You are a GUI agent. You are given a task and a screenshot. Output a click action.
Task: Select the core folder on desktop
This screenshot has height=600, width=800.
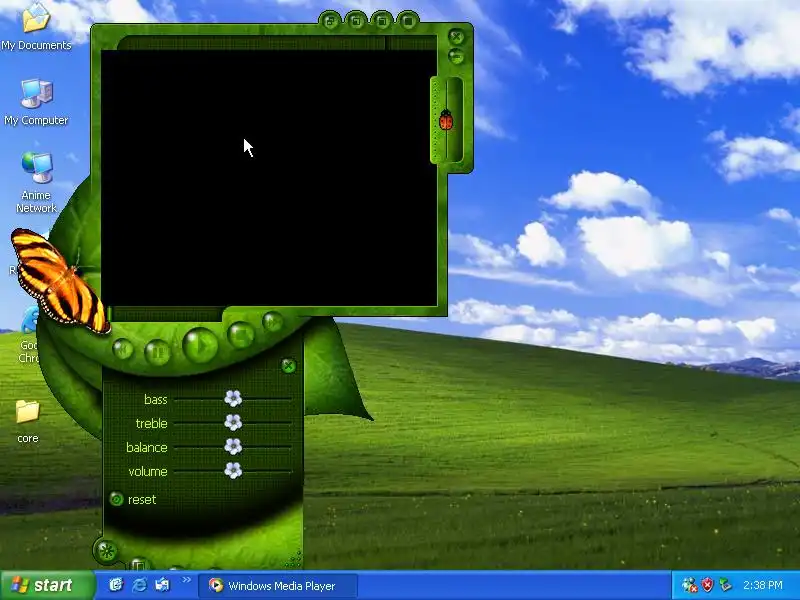tap(28, 422)
